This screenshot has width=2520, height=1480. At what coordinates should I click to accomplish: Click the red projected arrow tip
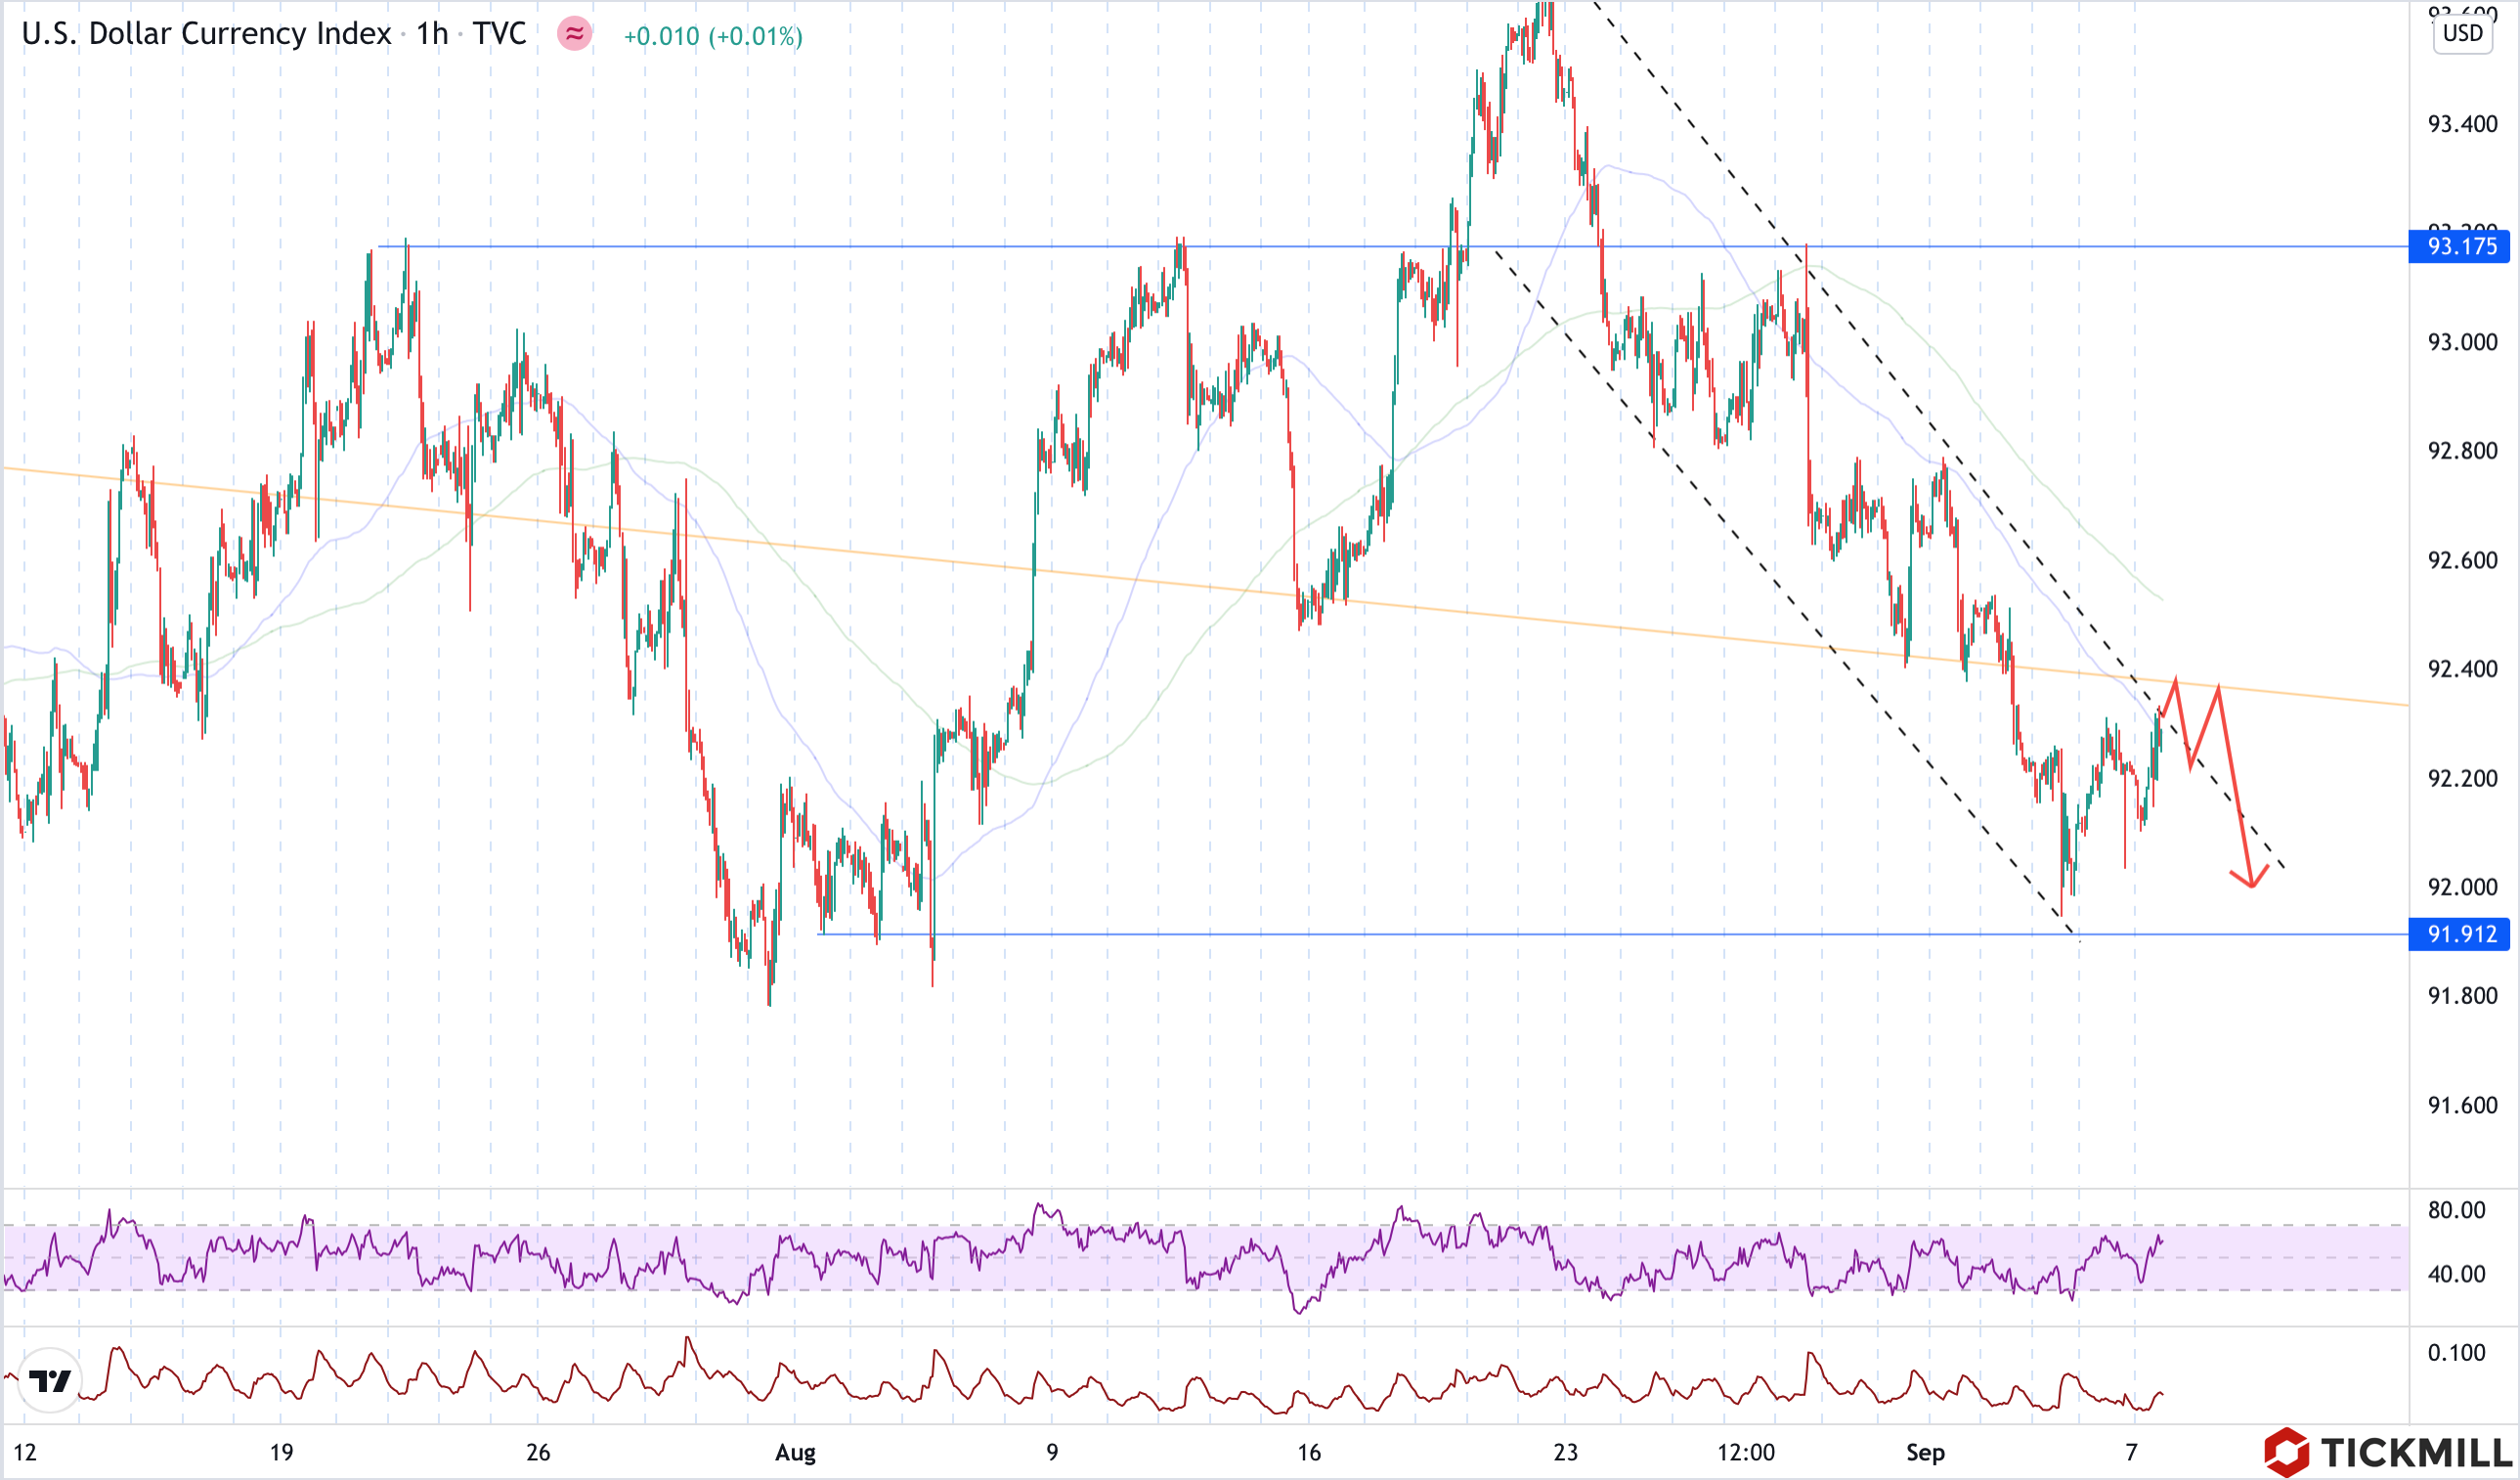point(2251,885)
